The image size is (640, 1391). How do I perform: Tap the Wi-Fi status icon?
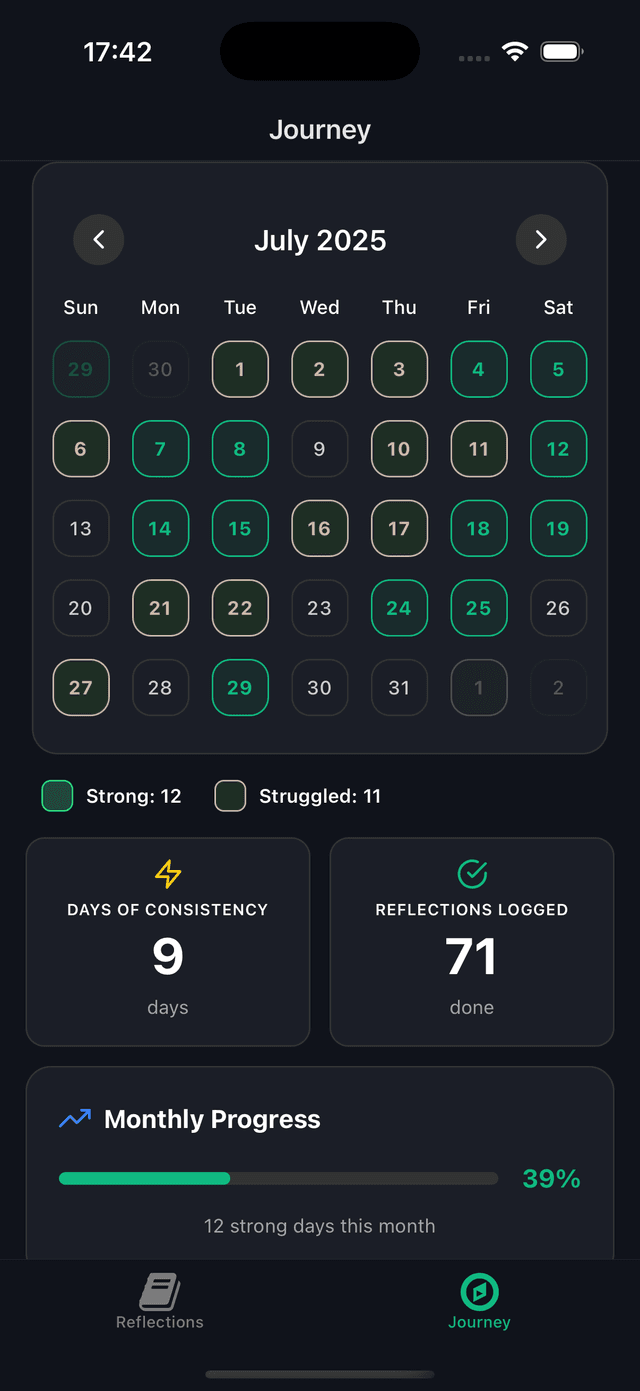pos(515,51)
